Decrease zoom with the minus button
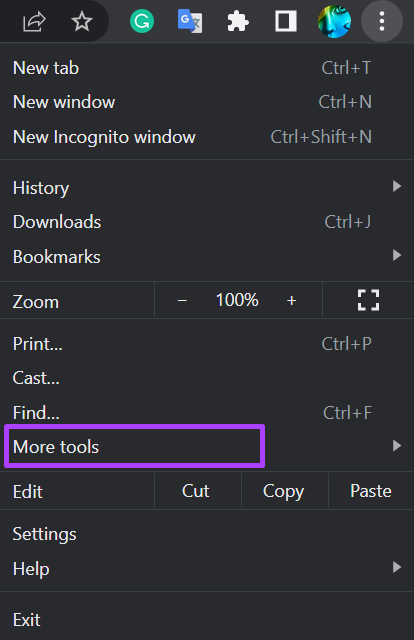This screenshot has width=414, height=640. [x=182, y=300]
